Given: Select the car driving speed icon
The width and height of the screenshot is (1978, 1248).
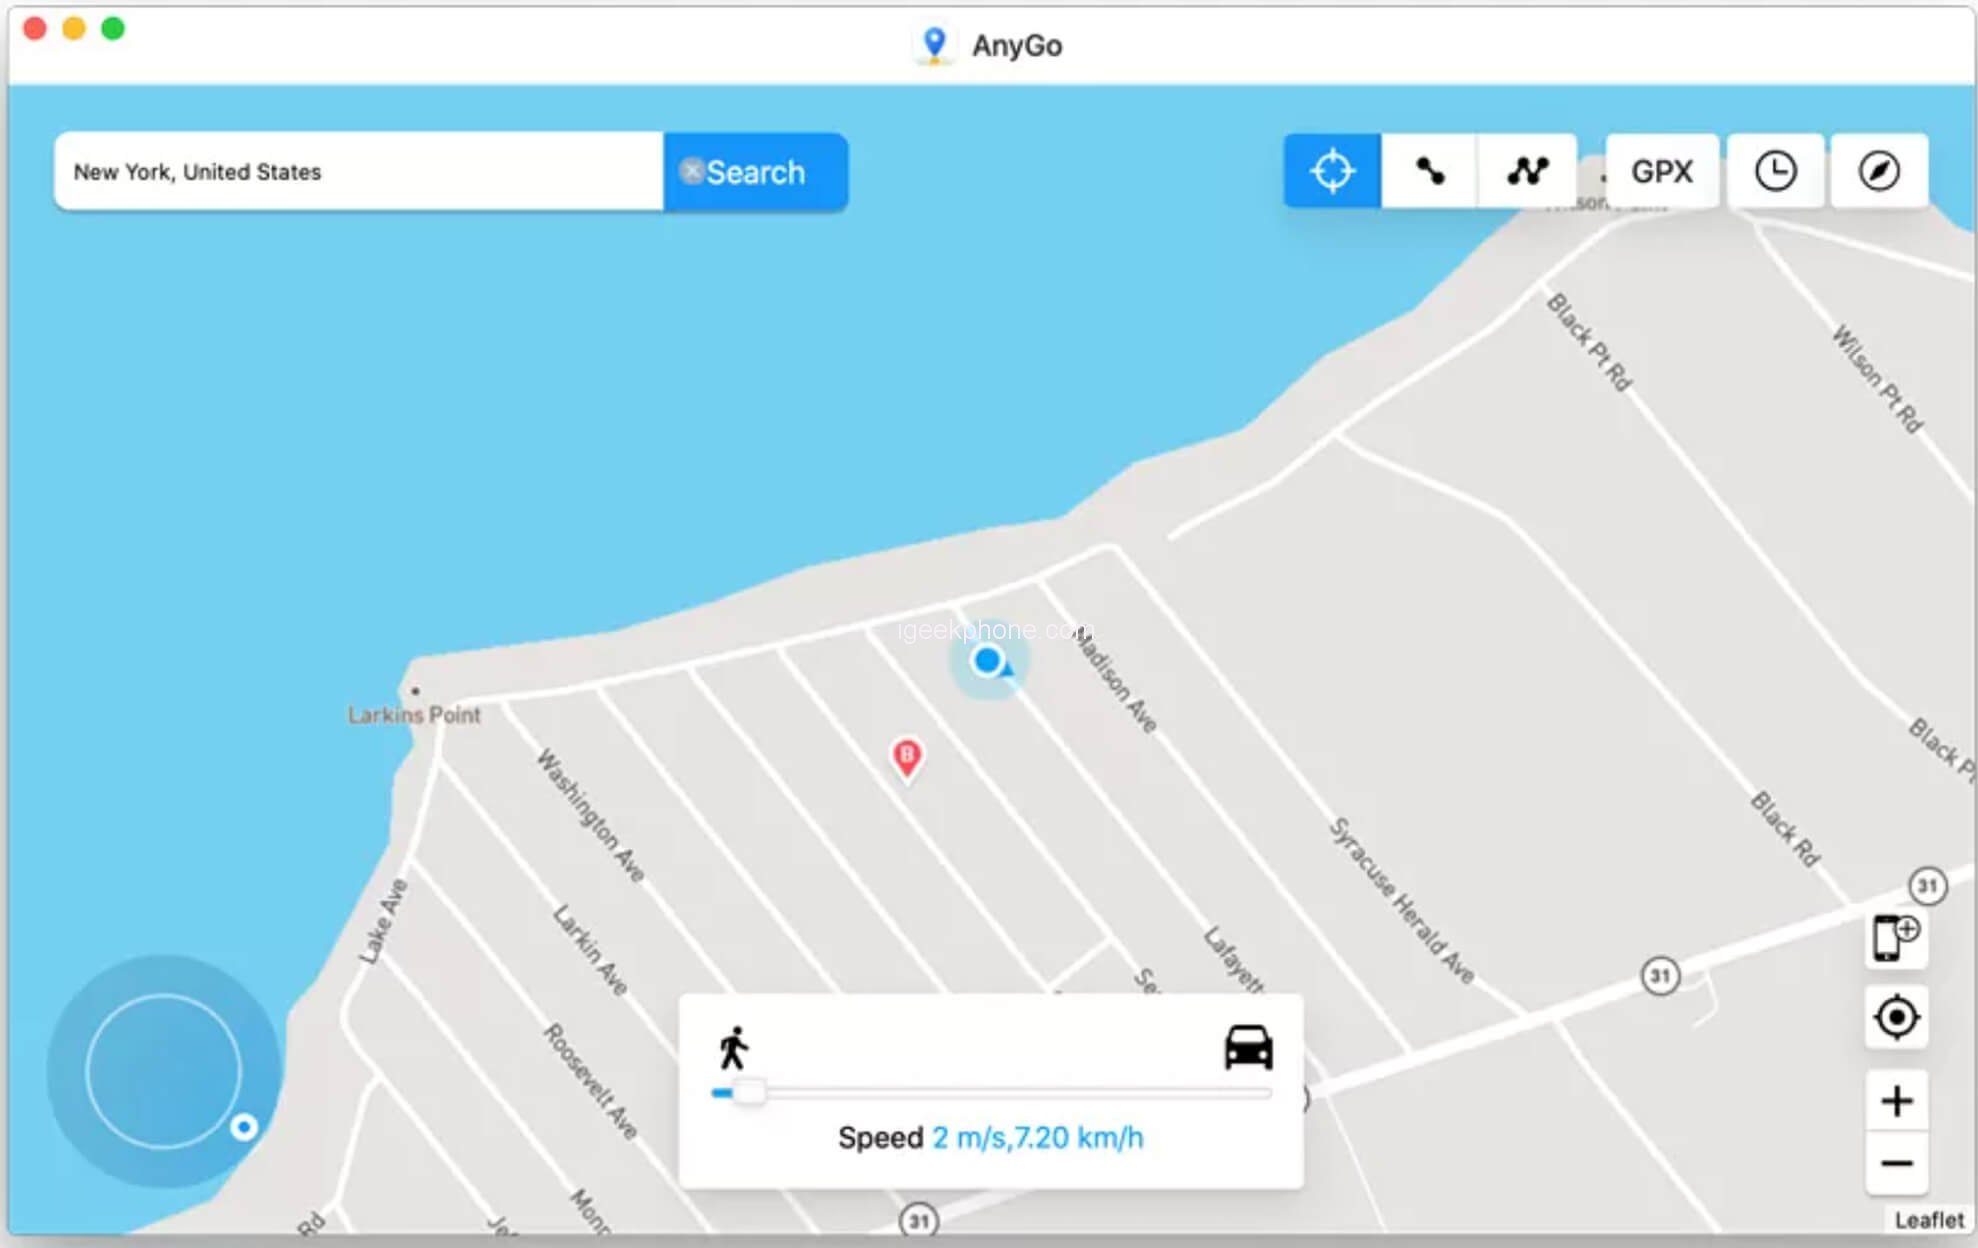Looking at the screenshot, I should click(1248, 1047).
